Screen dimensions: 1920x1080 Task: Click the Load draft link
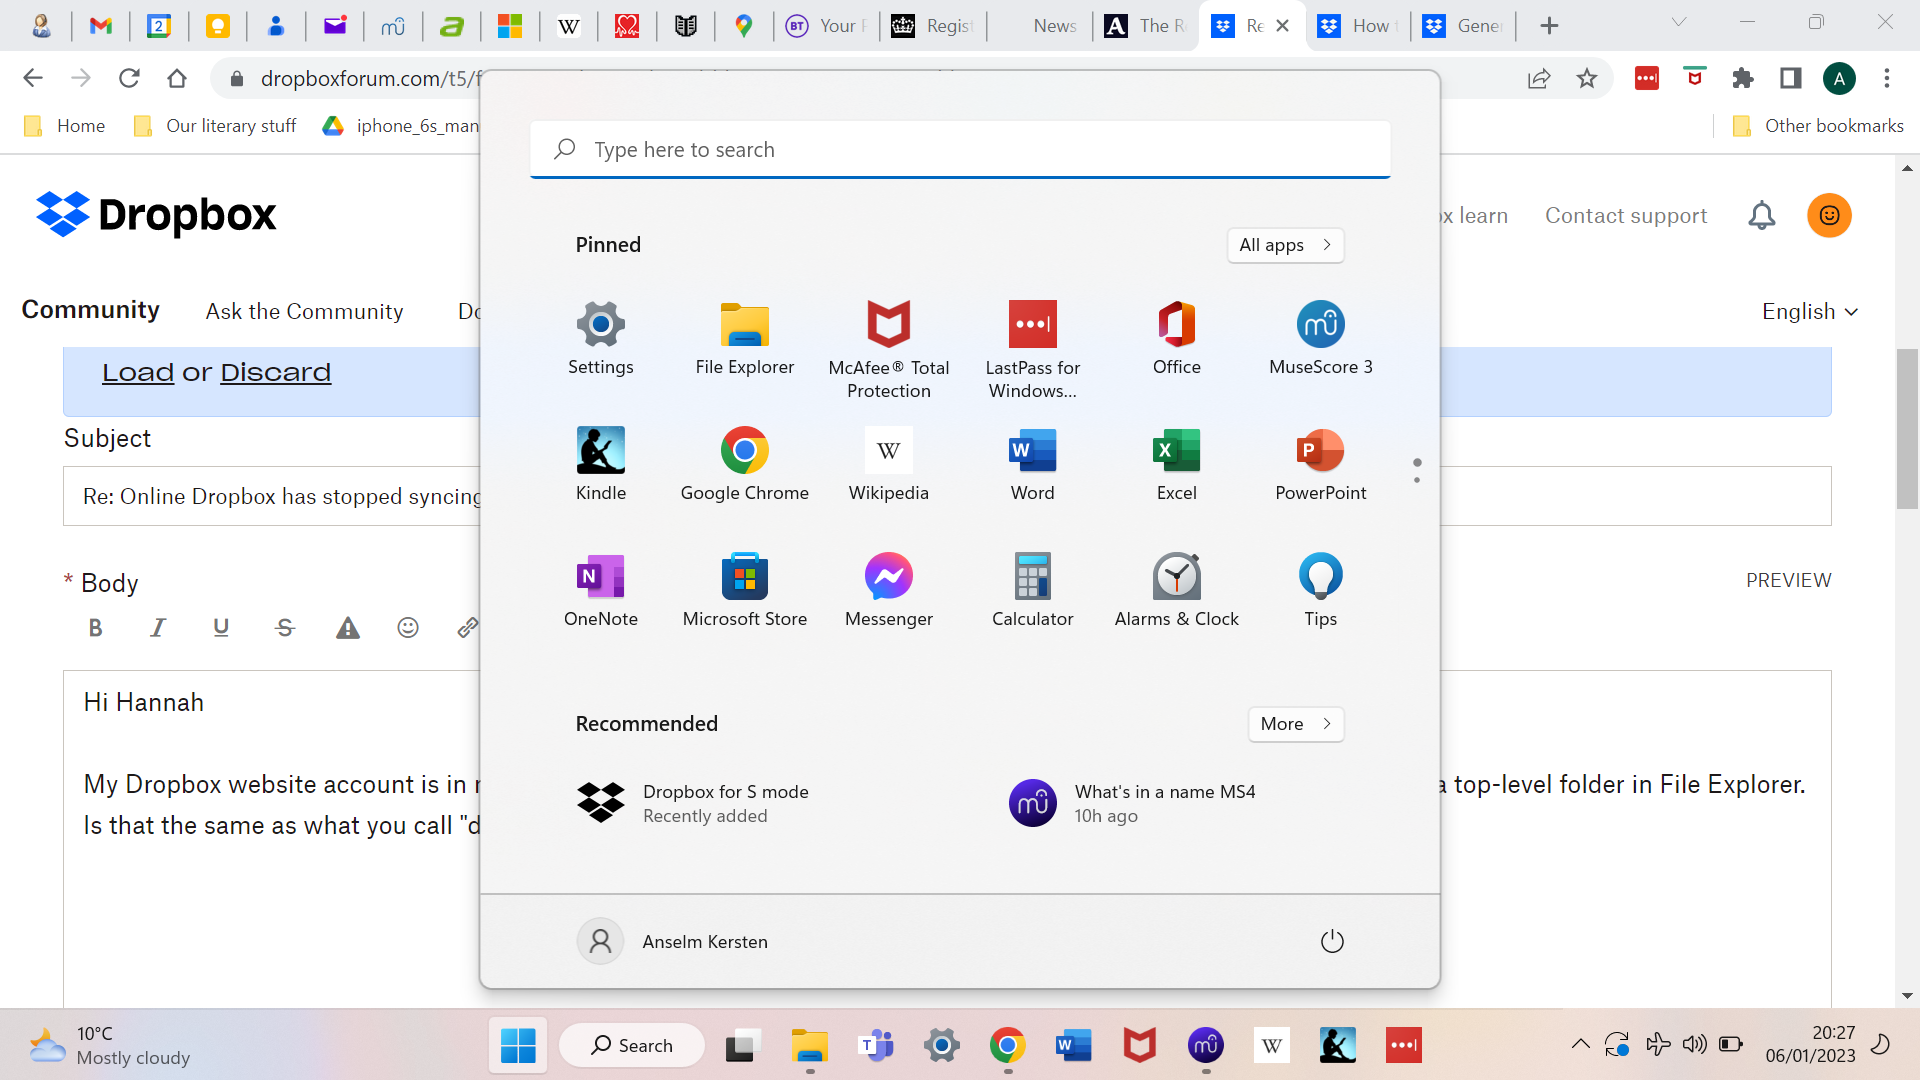click(x=138, y=373)
